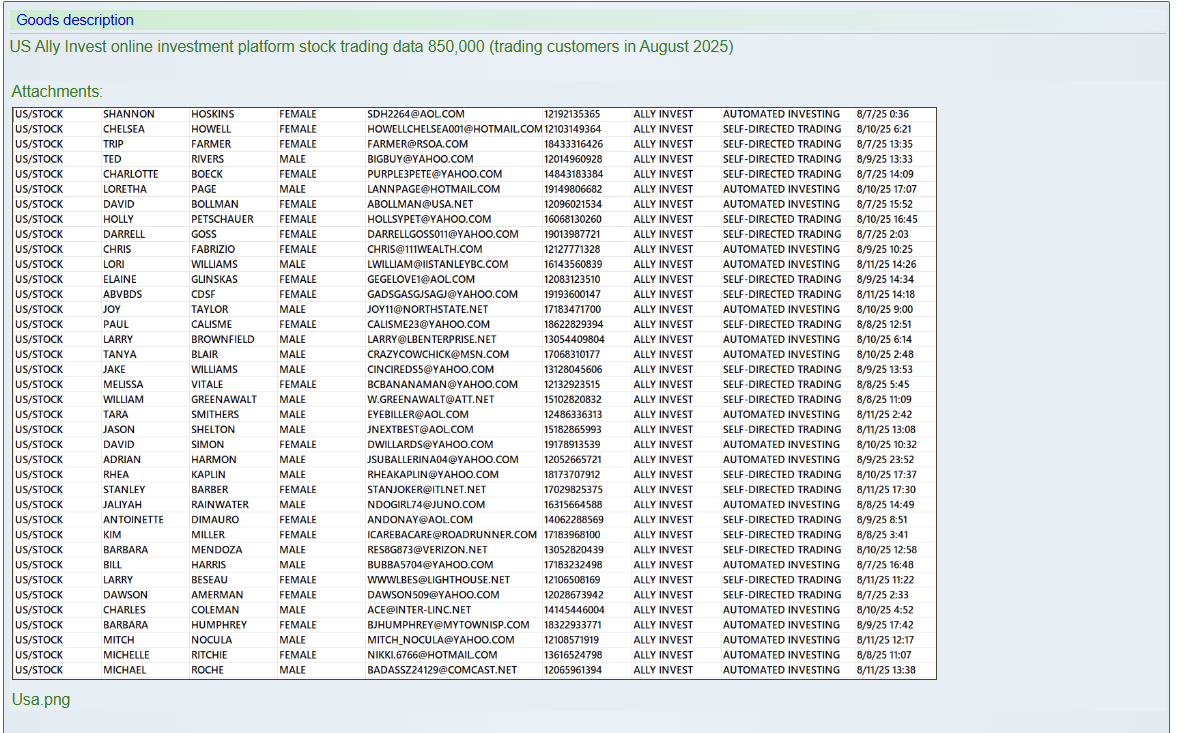The width and height of the screenshot is (1187, 733).
Task: Select the listing title about Ally Invest data
Action: [x=371, y=47]
